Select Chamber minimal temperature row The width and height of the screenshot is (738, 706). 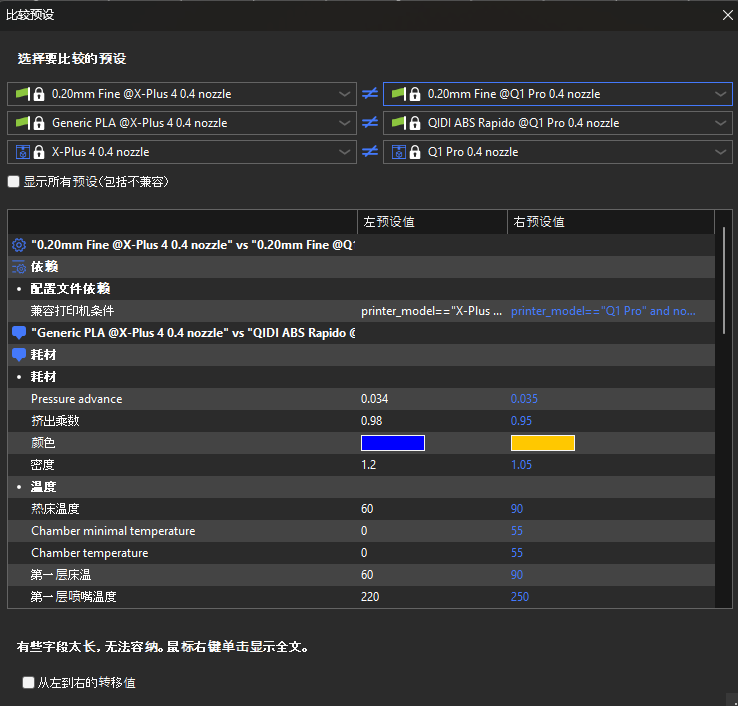(361, 531)
